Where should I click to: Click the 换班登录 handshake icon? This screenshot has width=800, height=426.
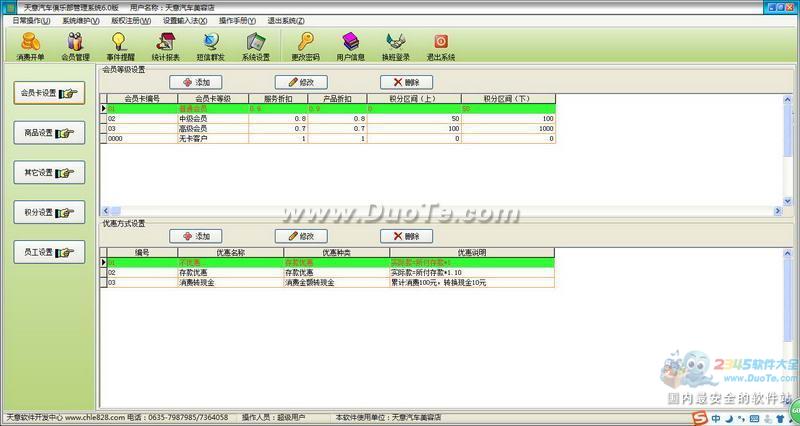tap(396, 45)
